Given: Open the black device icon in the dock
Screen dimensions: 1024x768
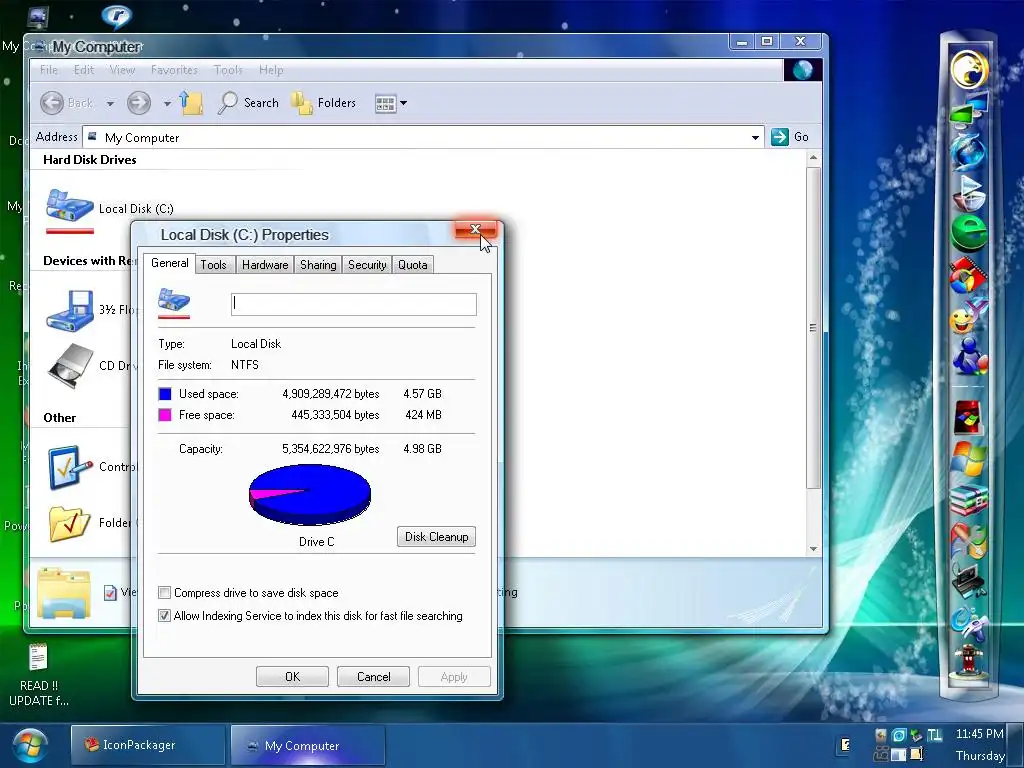Looking at the screenshot, I should point(968,580).
